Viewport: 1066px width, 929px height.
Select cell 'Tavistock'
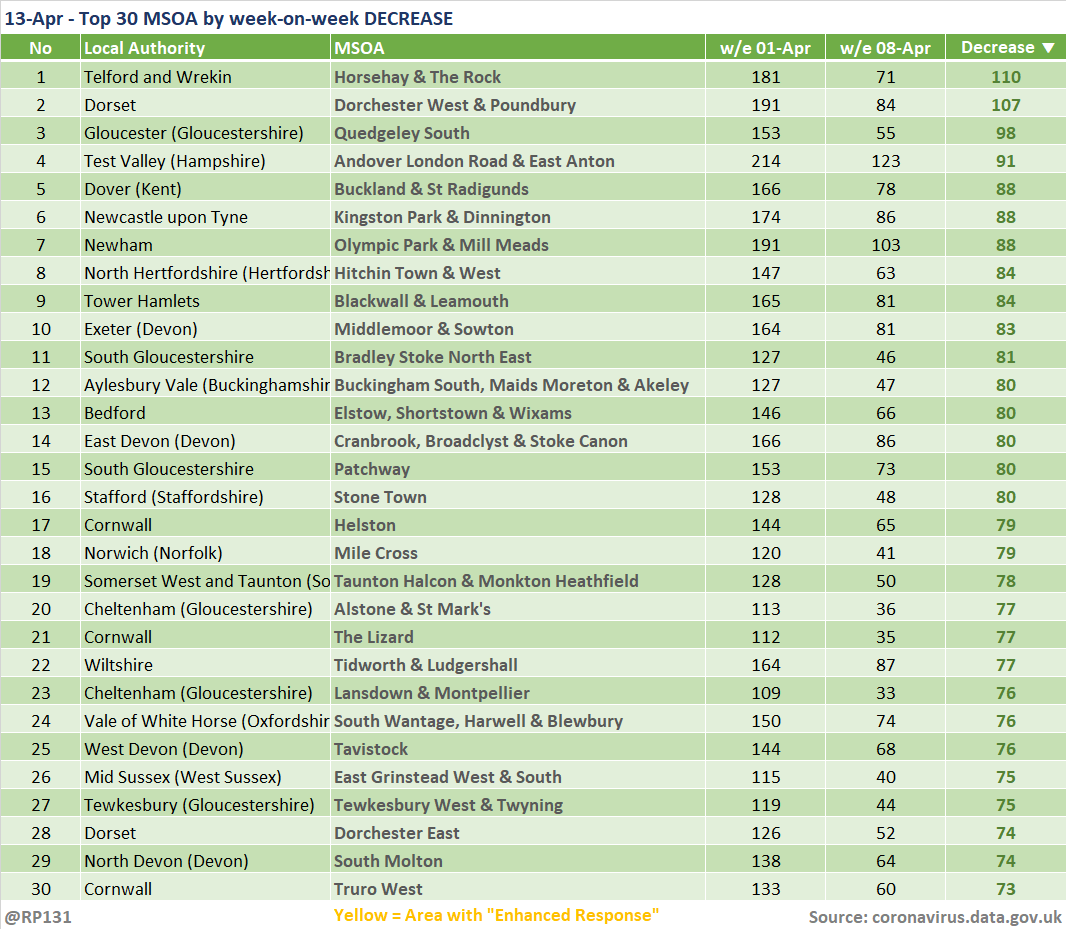517,749
